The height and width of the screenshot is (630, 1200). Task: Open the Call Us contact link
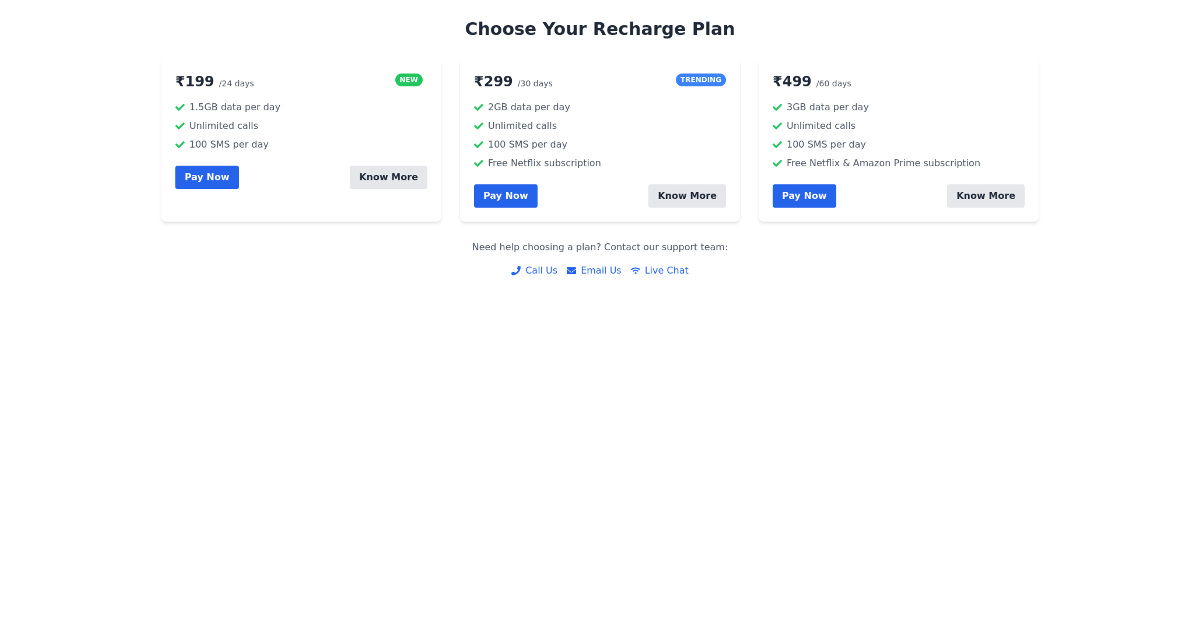(x=540, y=270)
